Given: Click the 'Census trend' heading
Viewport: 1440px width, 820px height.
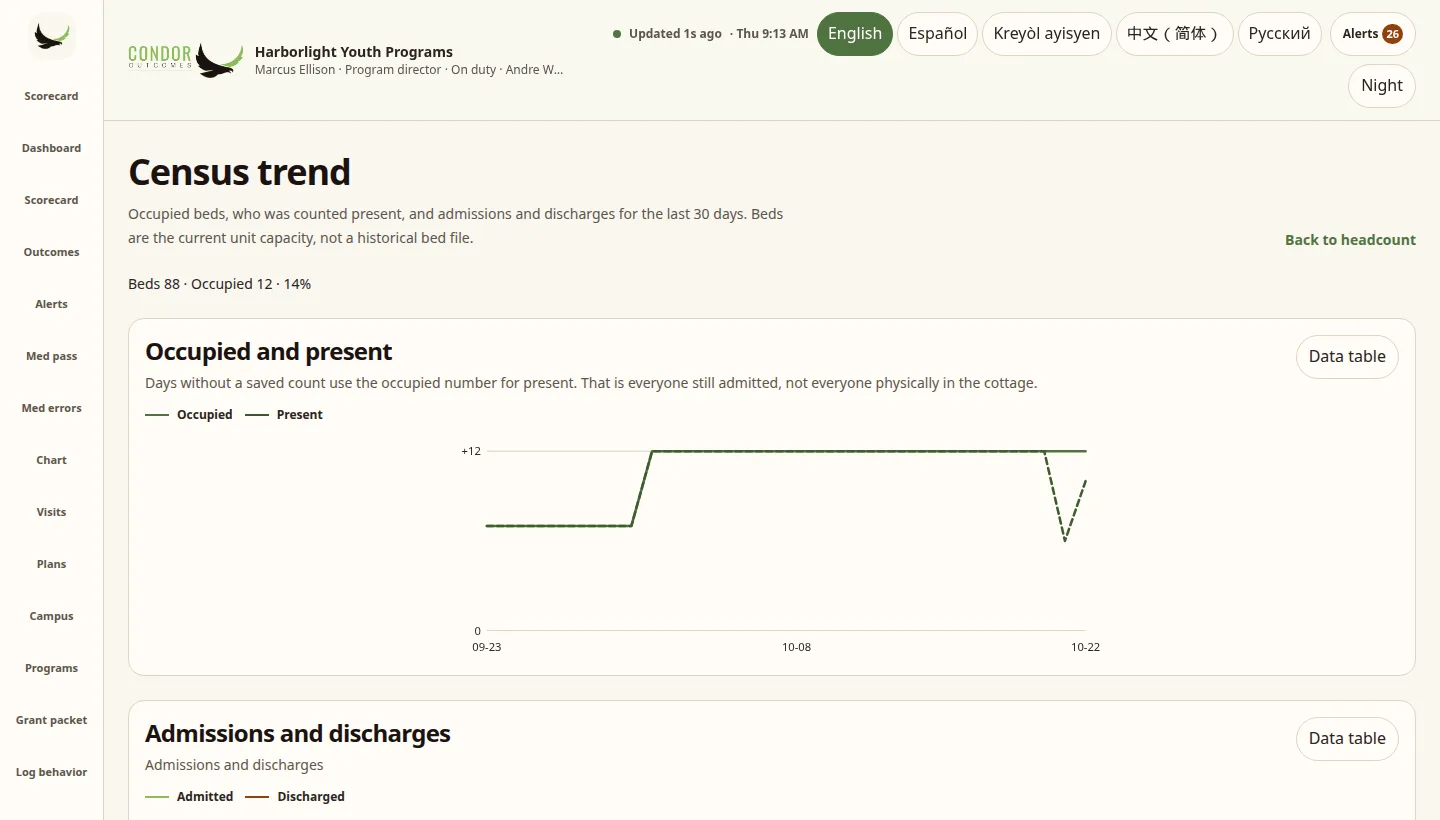Looking at the screenshot, I should (240, 172).
